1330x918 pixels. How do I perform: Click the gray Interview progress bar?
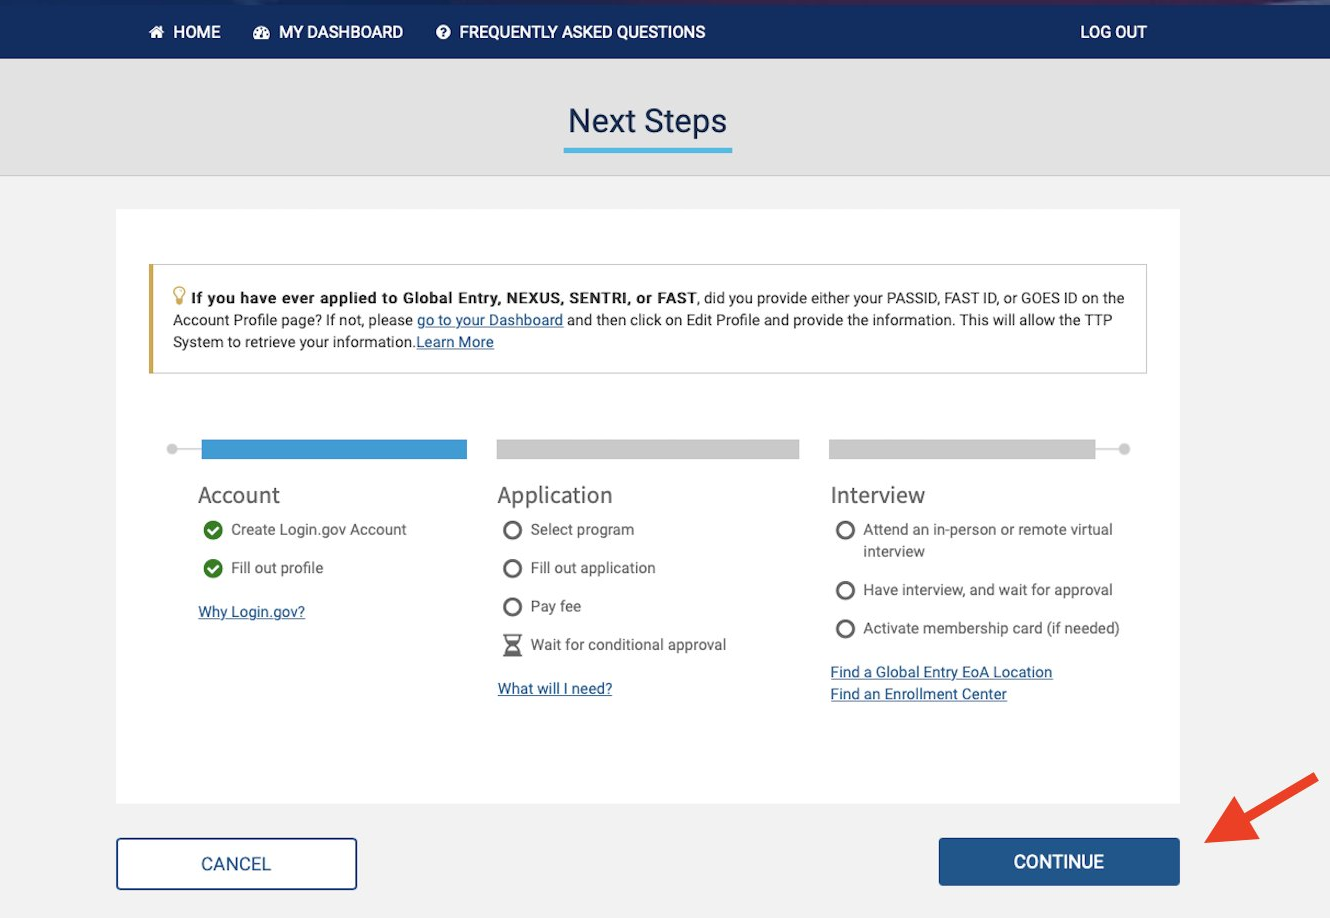tap(962, 449)
